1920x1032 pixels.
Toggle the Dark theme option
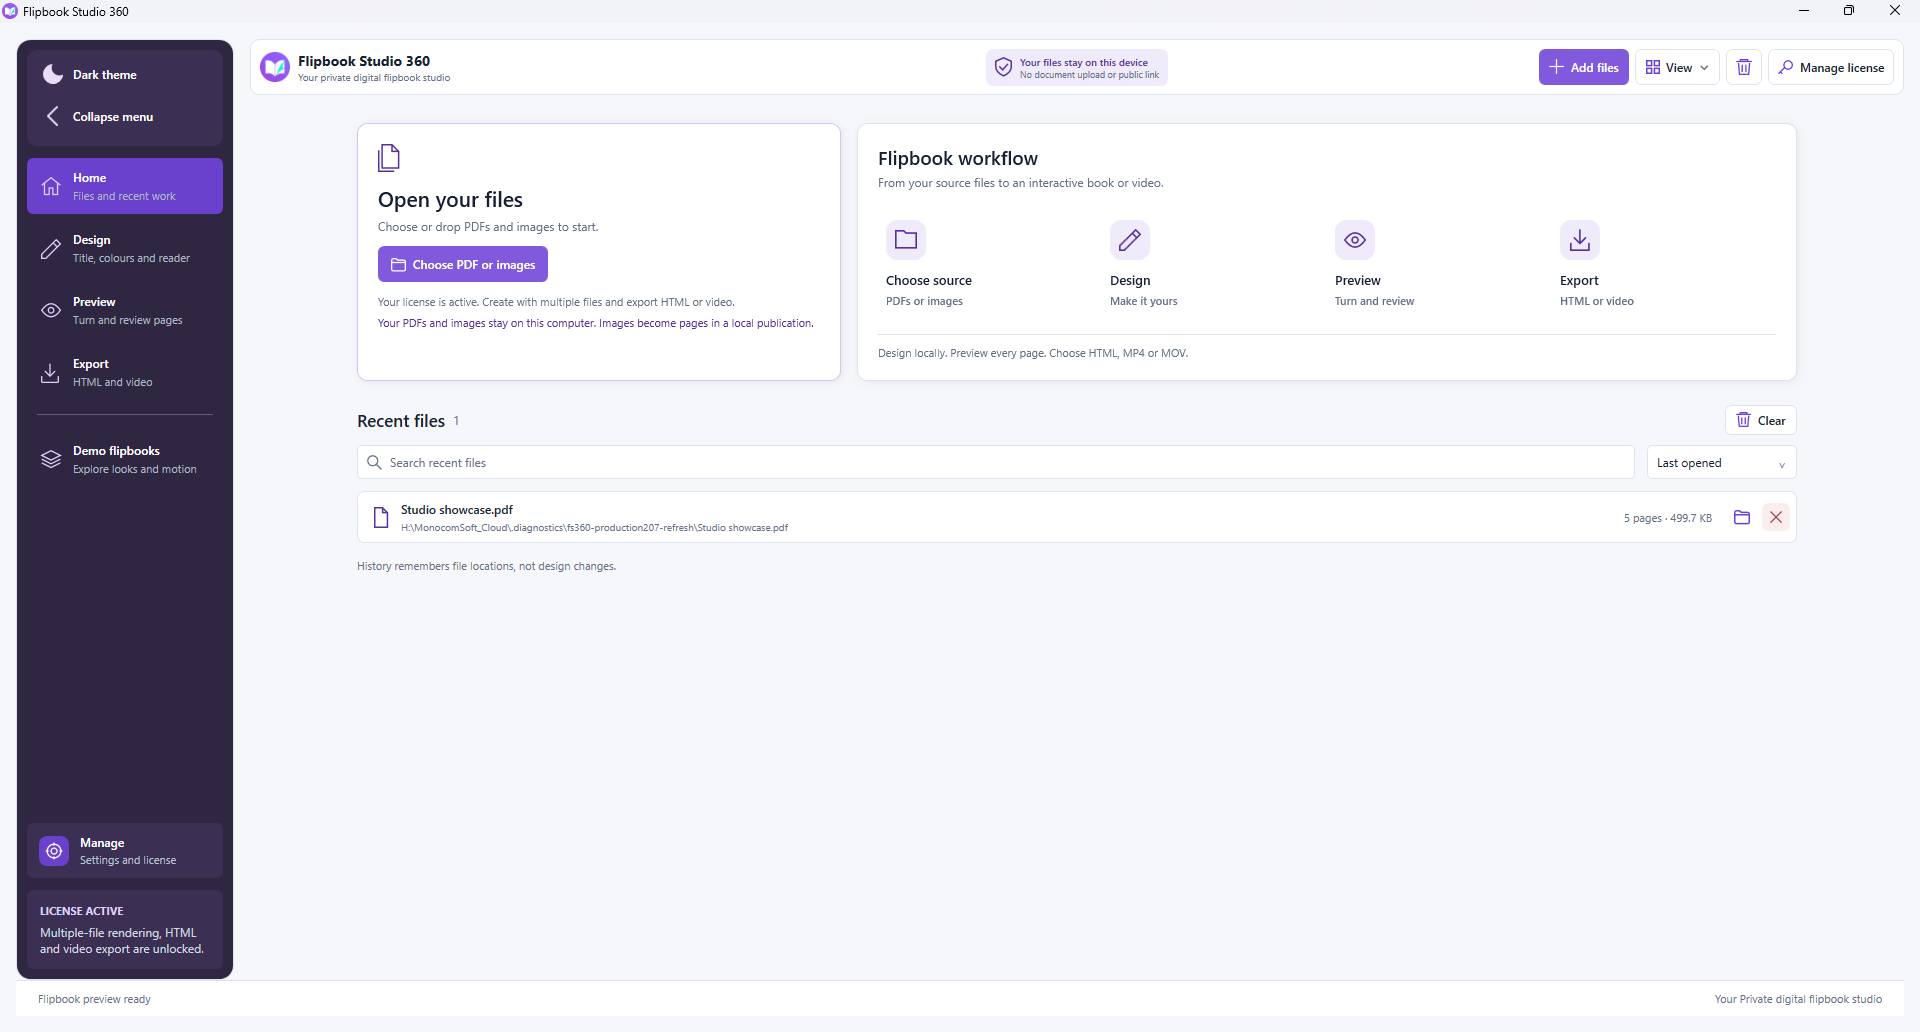click(125, 75)
